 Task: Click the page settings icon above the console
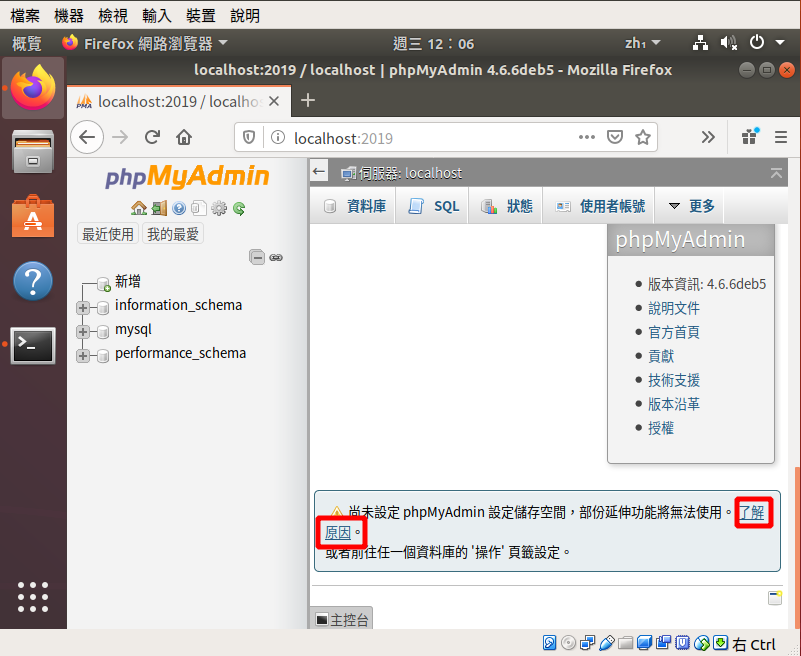click(775, 598)
